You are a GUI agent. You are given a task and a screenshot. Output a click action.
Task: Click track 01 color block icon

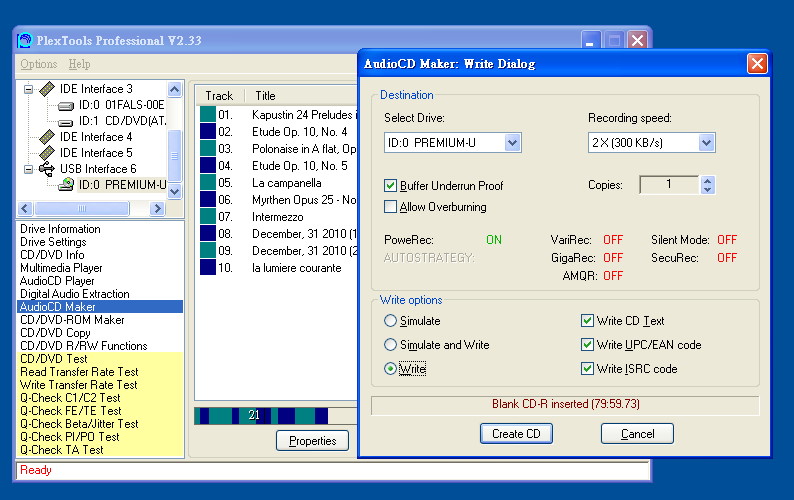click(x=208, y=114)
